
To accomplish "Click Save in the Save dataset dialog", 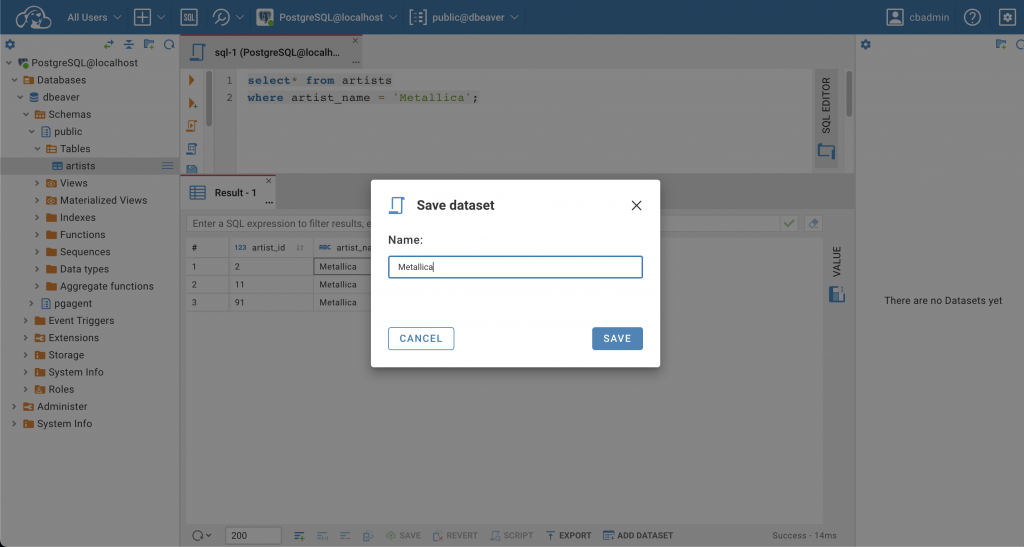I will point(617,338).
